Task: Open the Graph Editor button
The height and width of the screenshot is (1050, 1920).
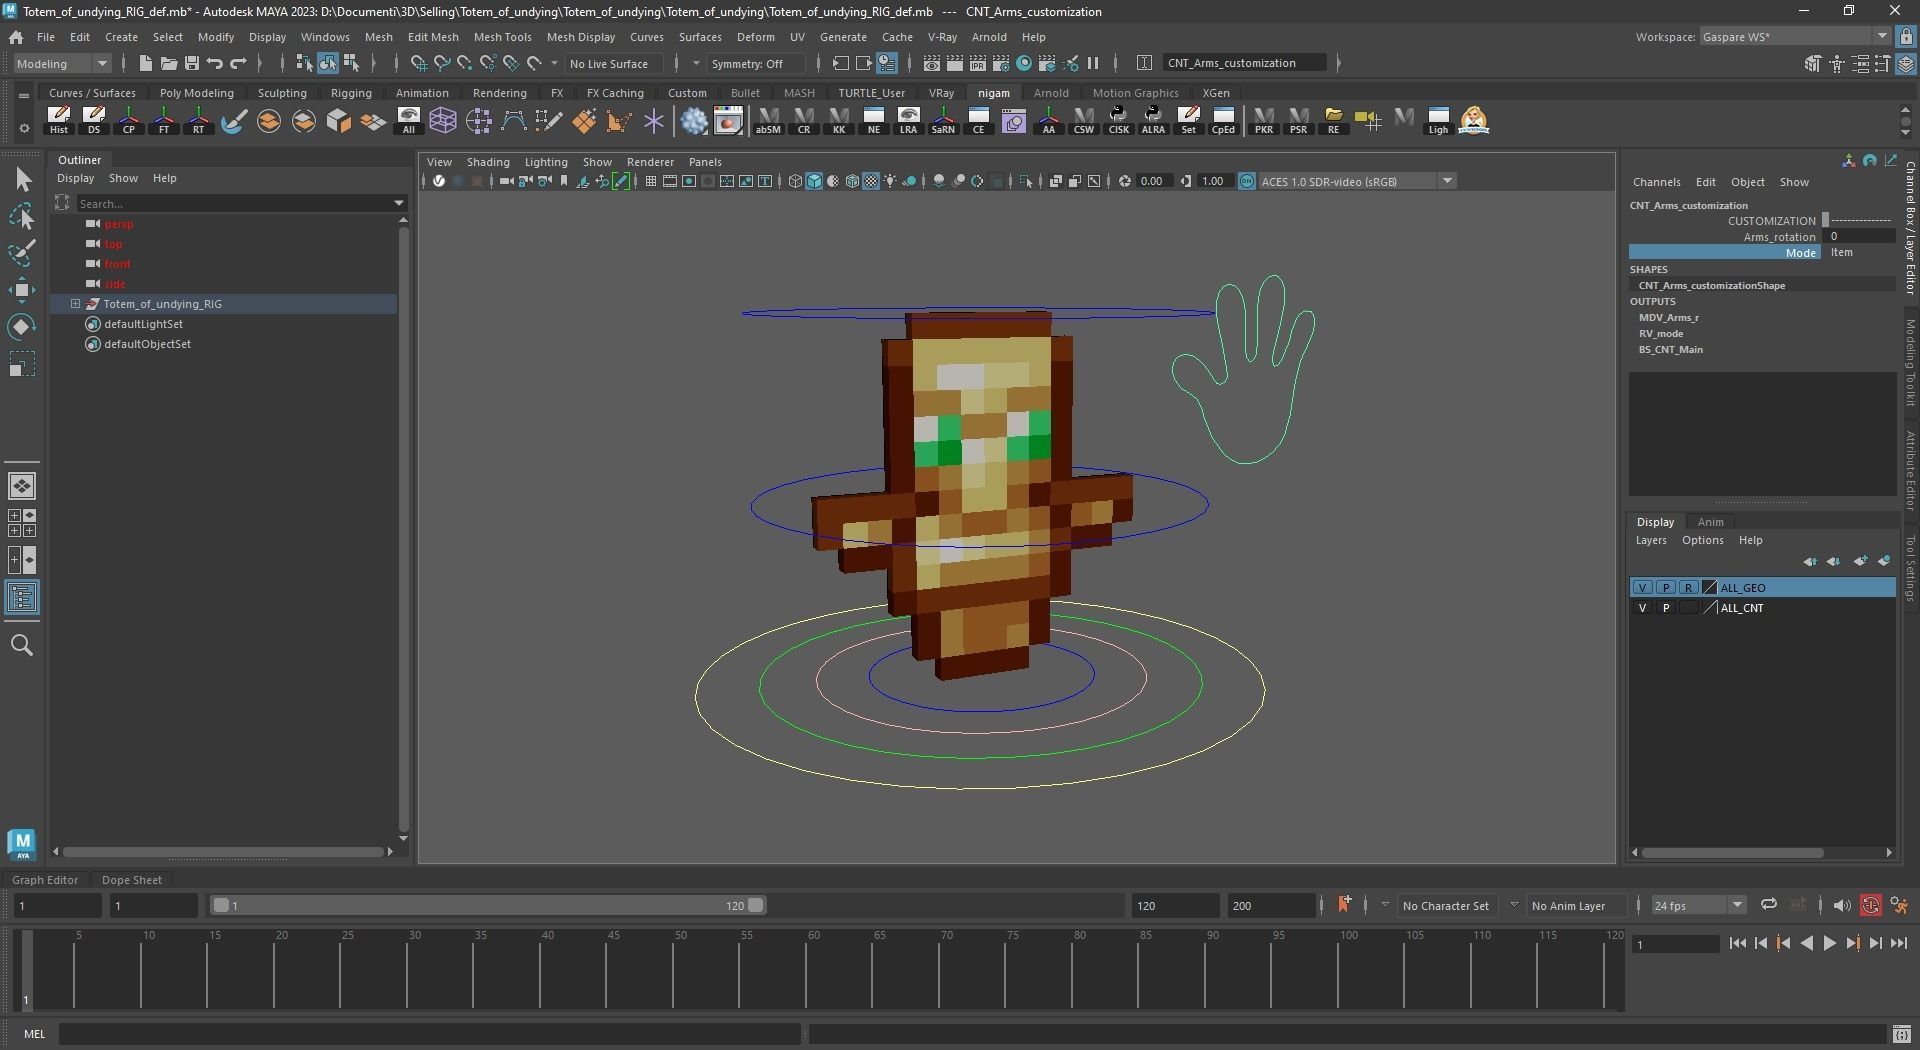Action: pyautogui.click(x=45, y=880)
